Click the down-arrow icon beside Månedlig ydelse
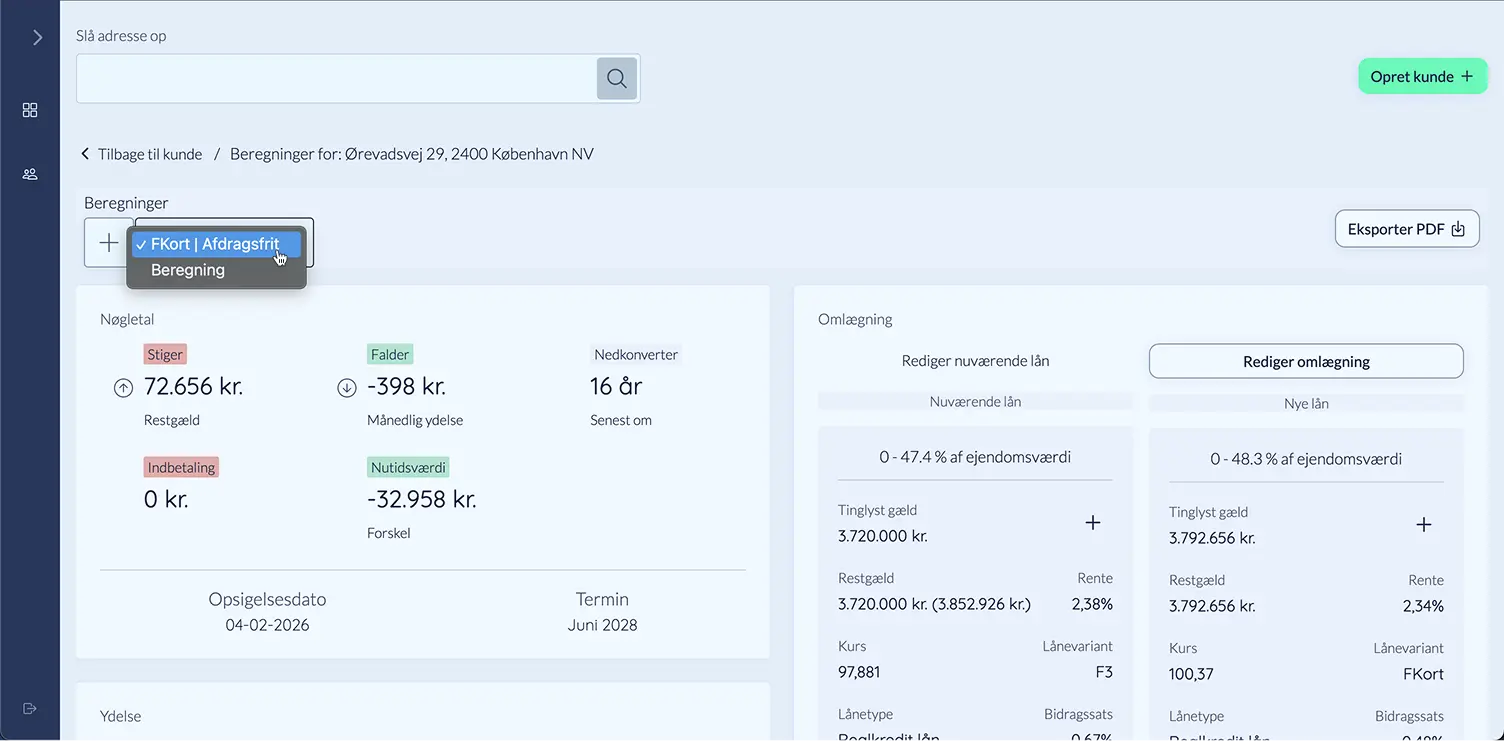Viewport: 1504px width, 741px height. tap(347, 389)
